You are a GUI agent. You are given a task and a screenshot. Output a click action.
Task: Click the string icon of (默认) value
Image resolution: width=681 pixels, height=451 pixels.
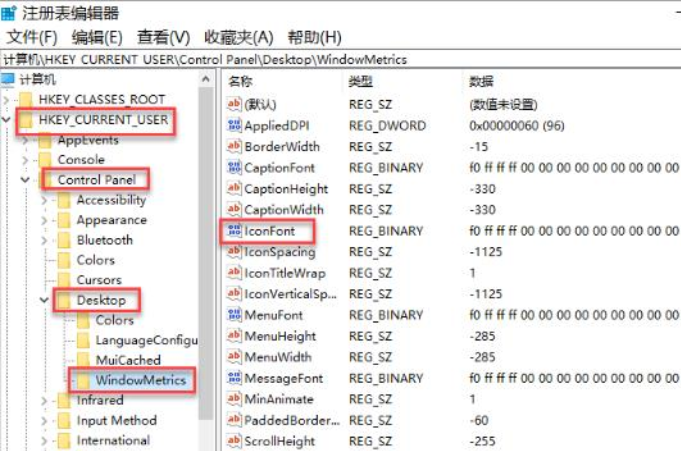tap(234, 104)
